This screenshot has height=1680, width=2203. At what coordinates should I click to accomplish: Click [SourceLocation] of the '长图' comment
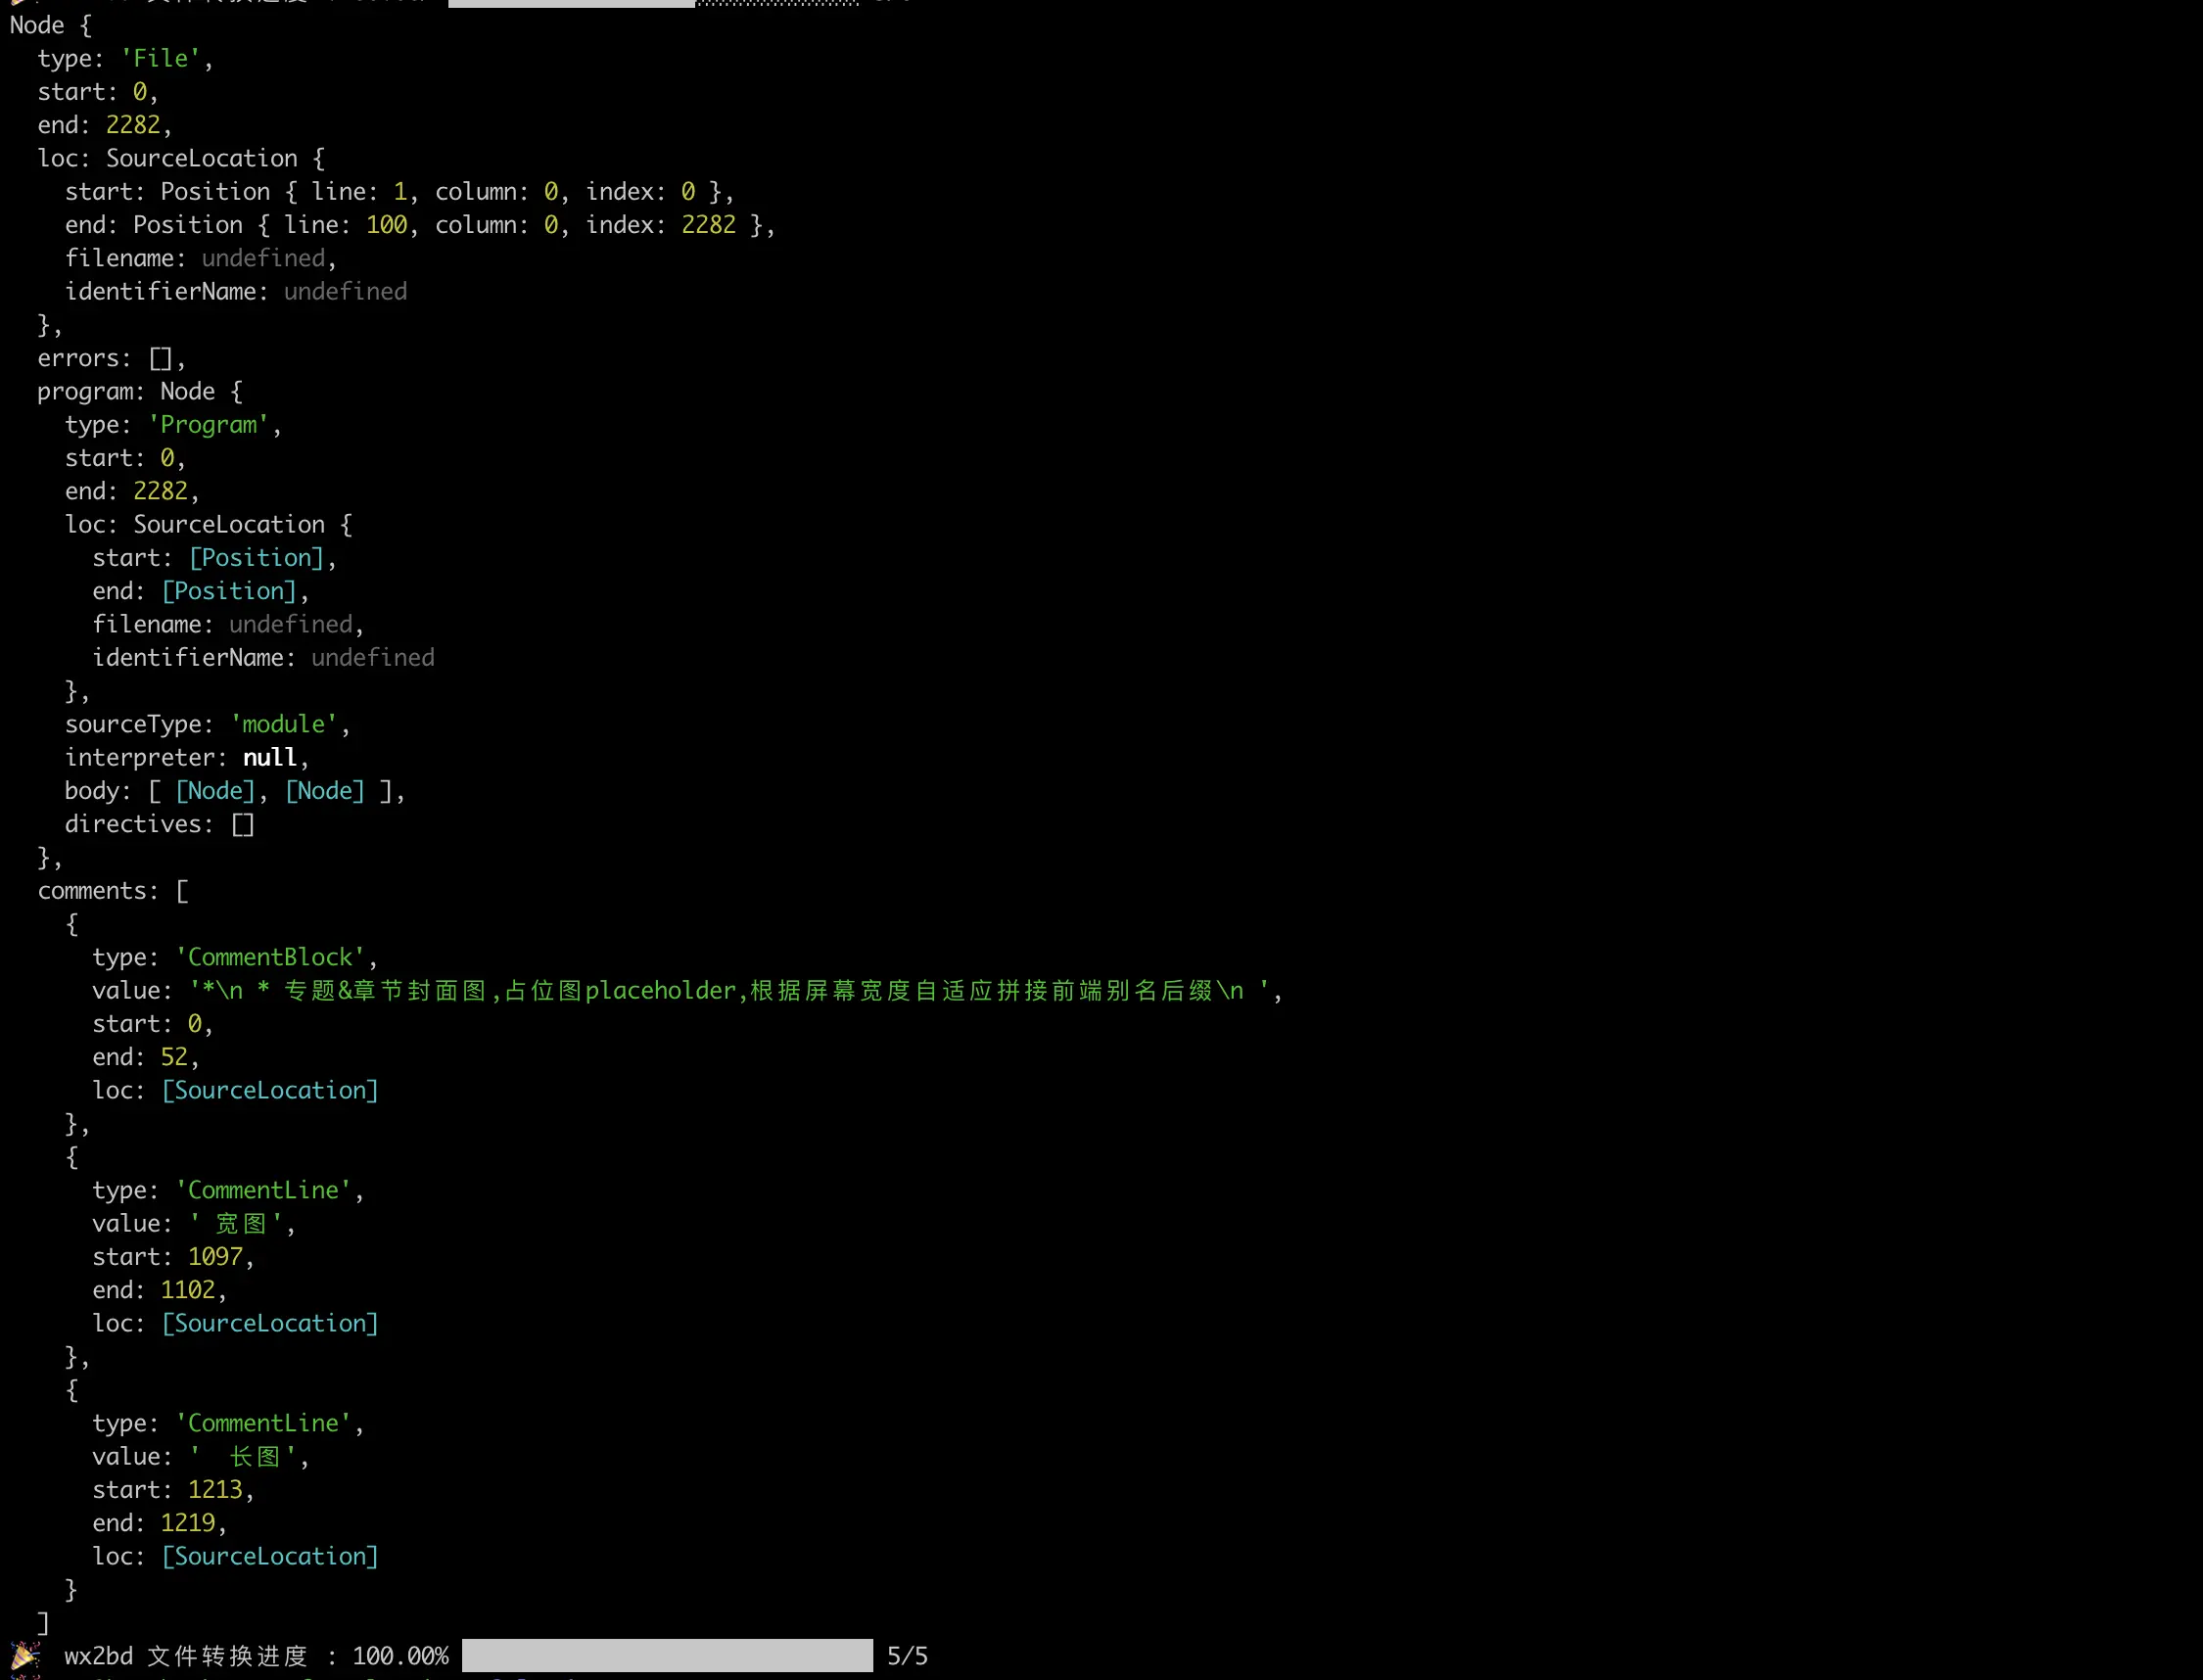[269, 1556]
